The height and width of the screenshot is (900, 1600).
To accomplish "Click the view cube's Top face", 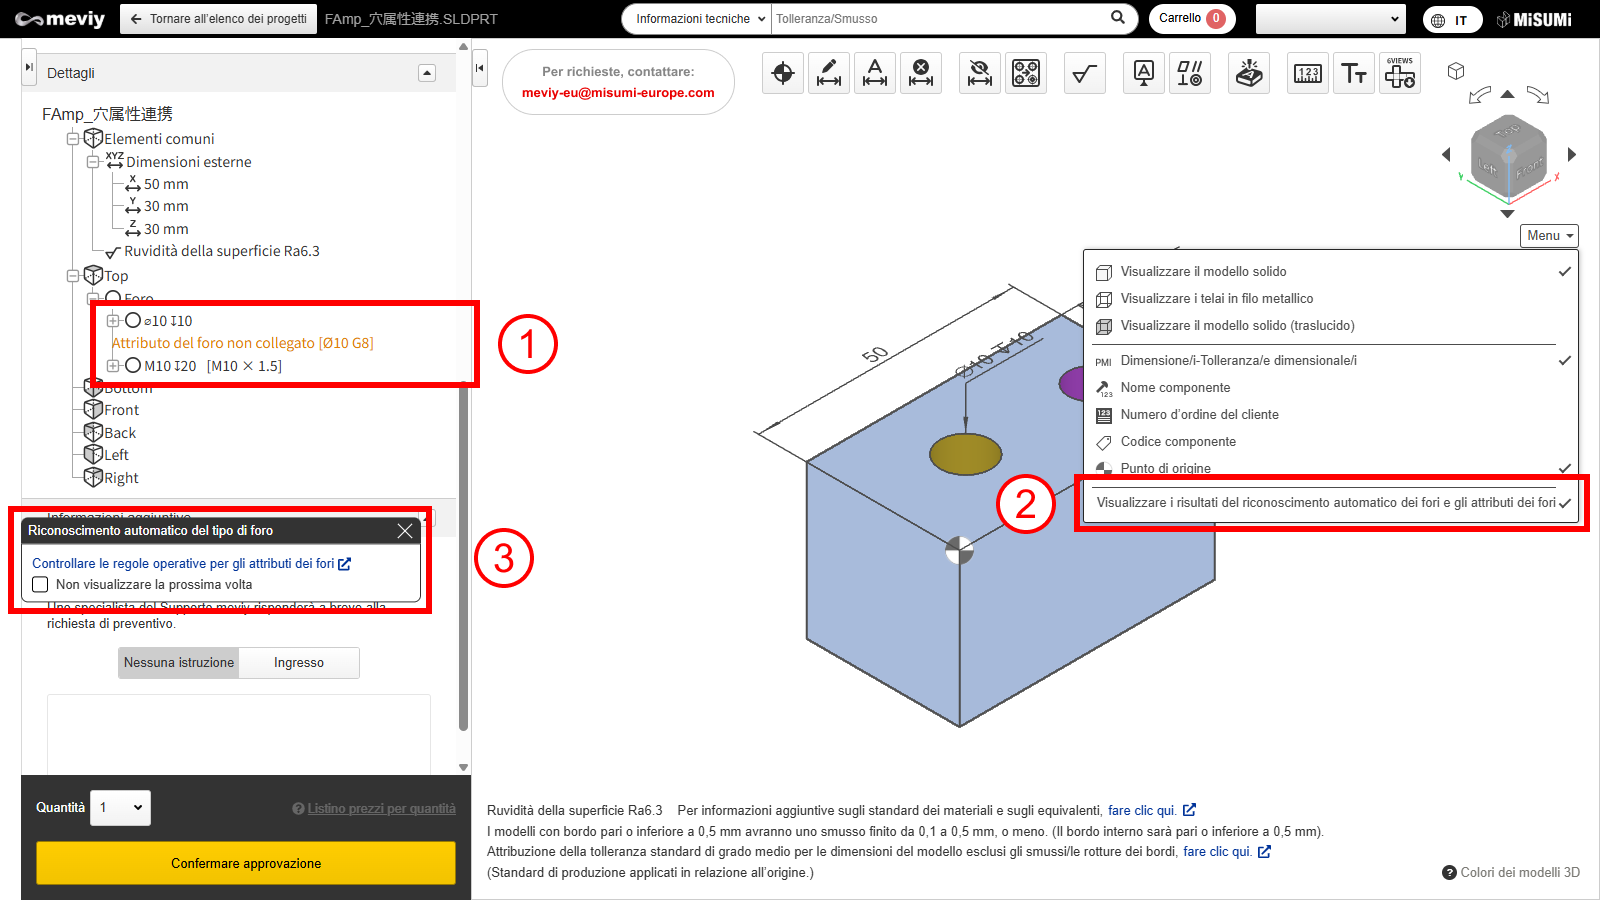I will click(1508, 132).
